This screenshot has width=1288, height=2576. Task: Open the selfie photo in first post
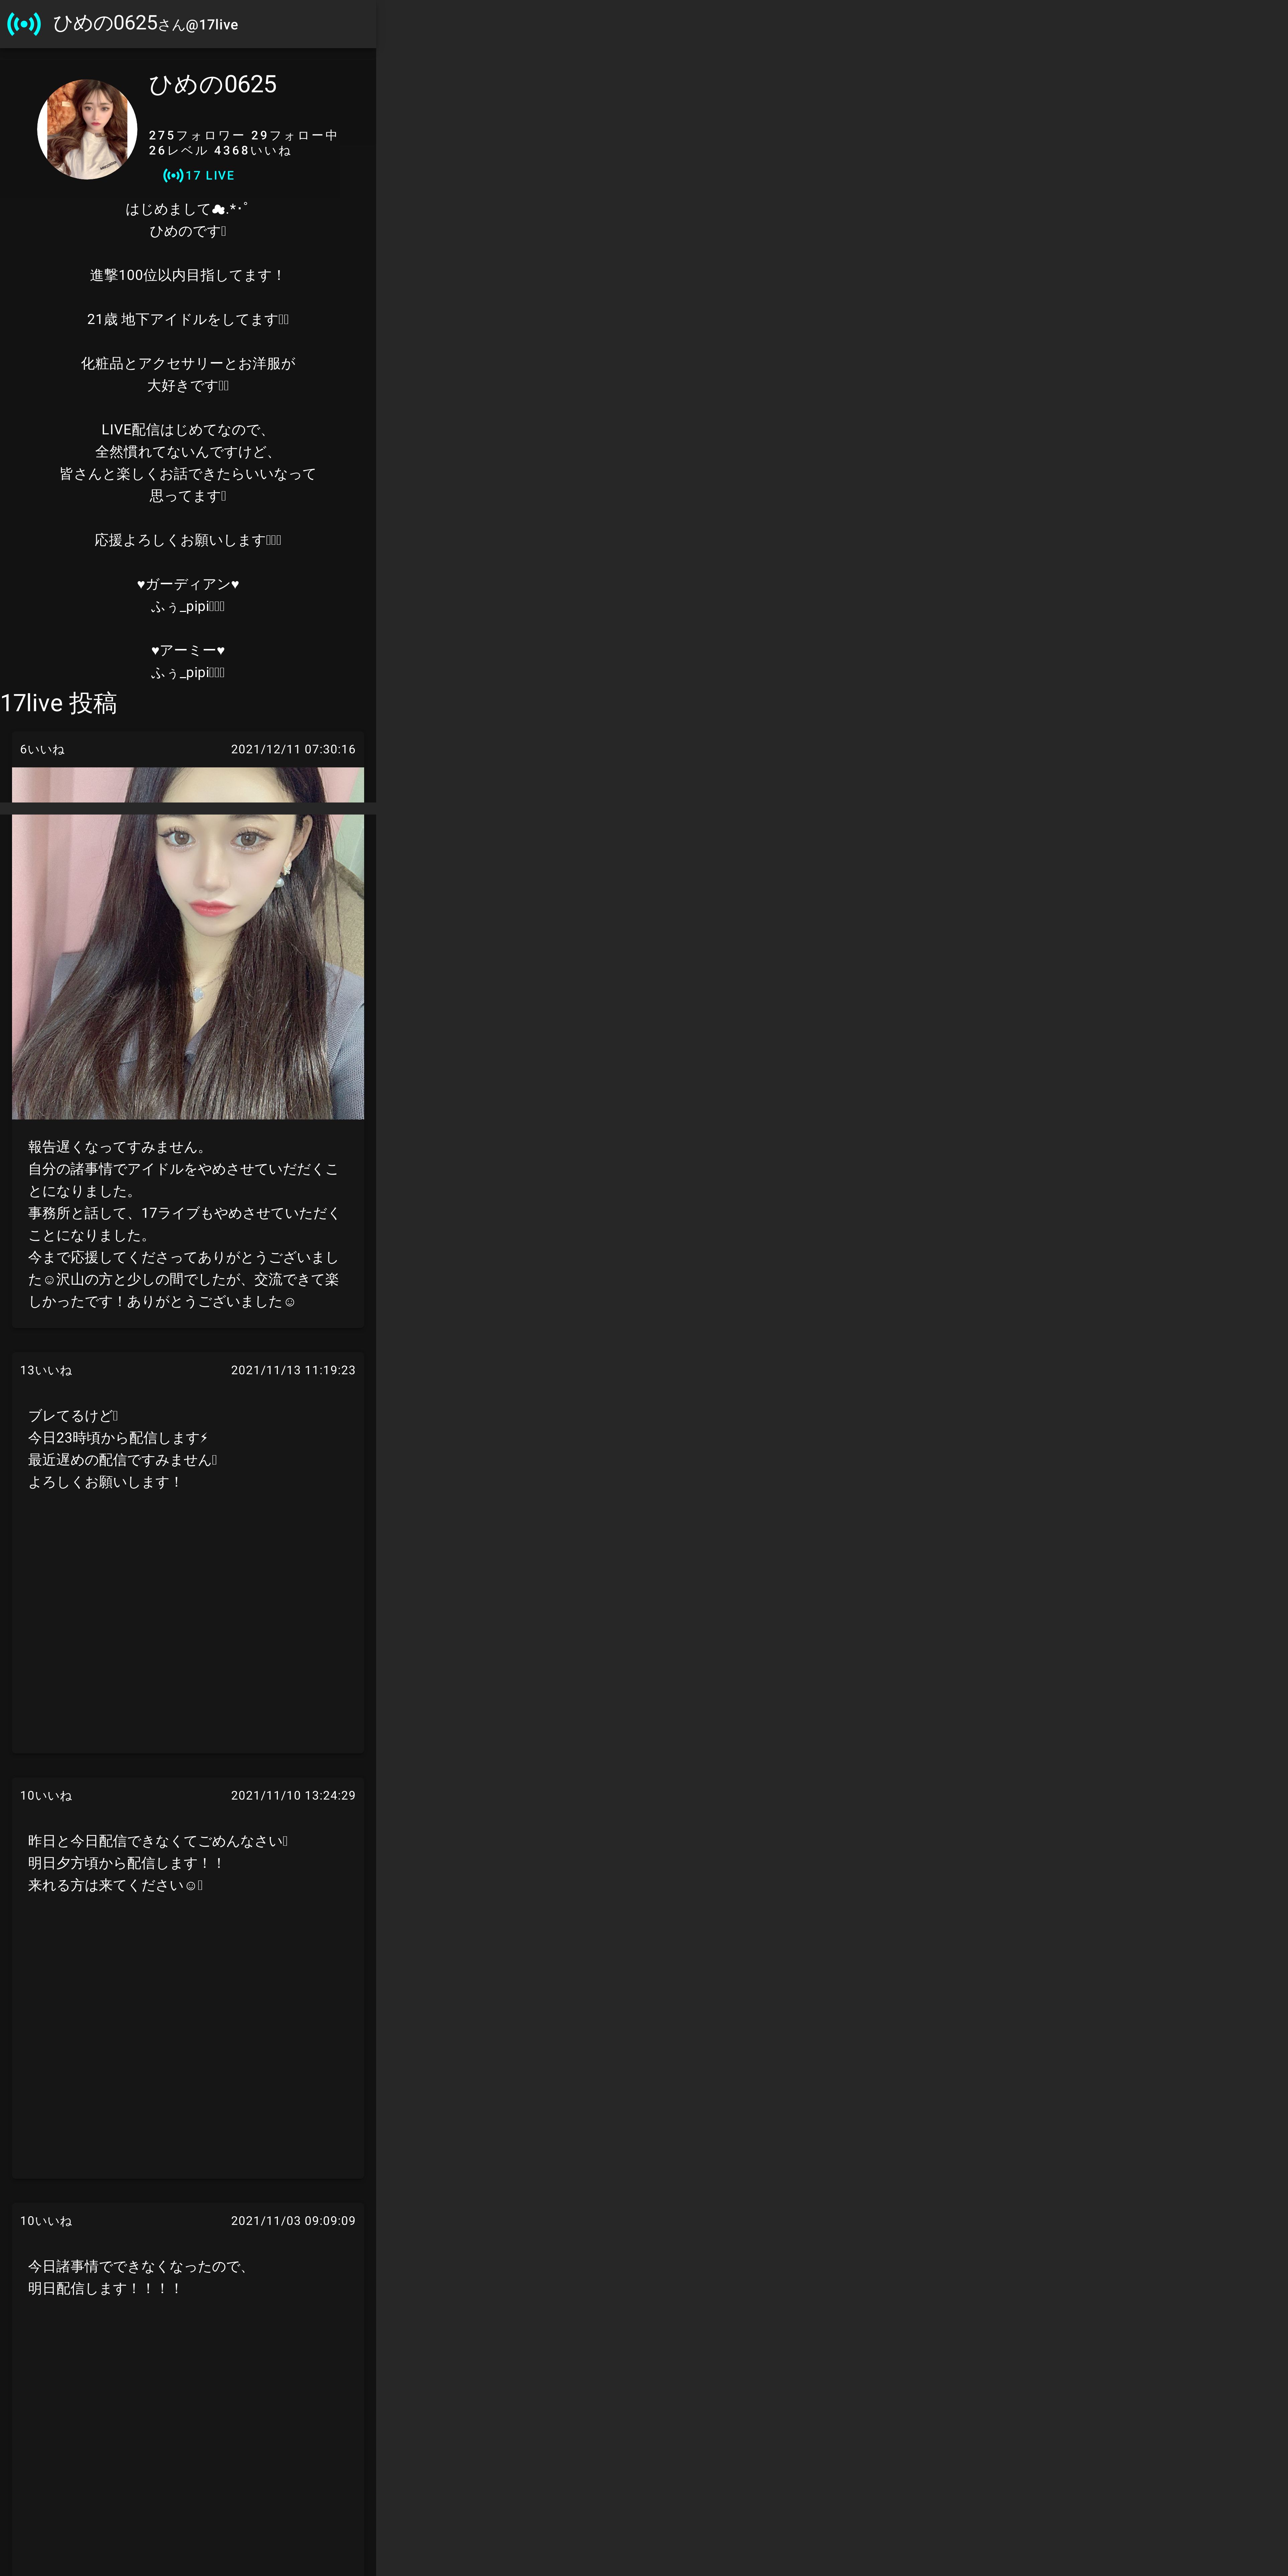(188, 943)
